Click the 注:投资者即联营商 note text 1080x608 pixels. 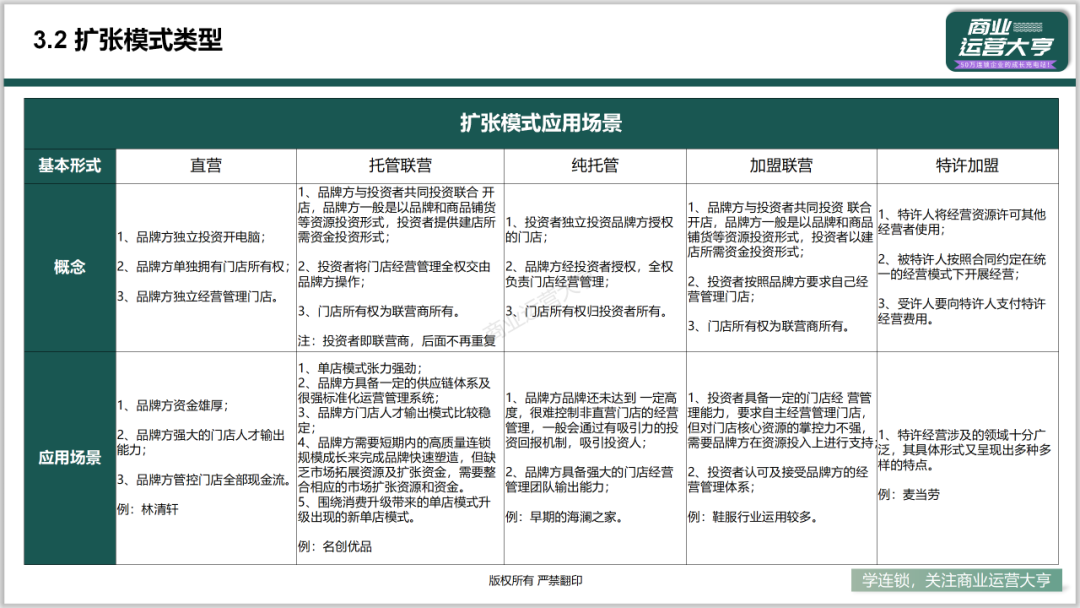(397, 341)
